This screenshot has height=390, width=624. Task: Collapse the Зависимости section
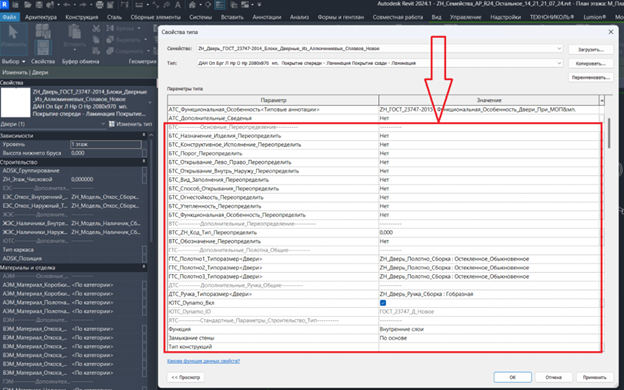pyautogui.click(x=144, y=136)
